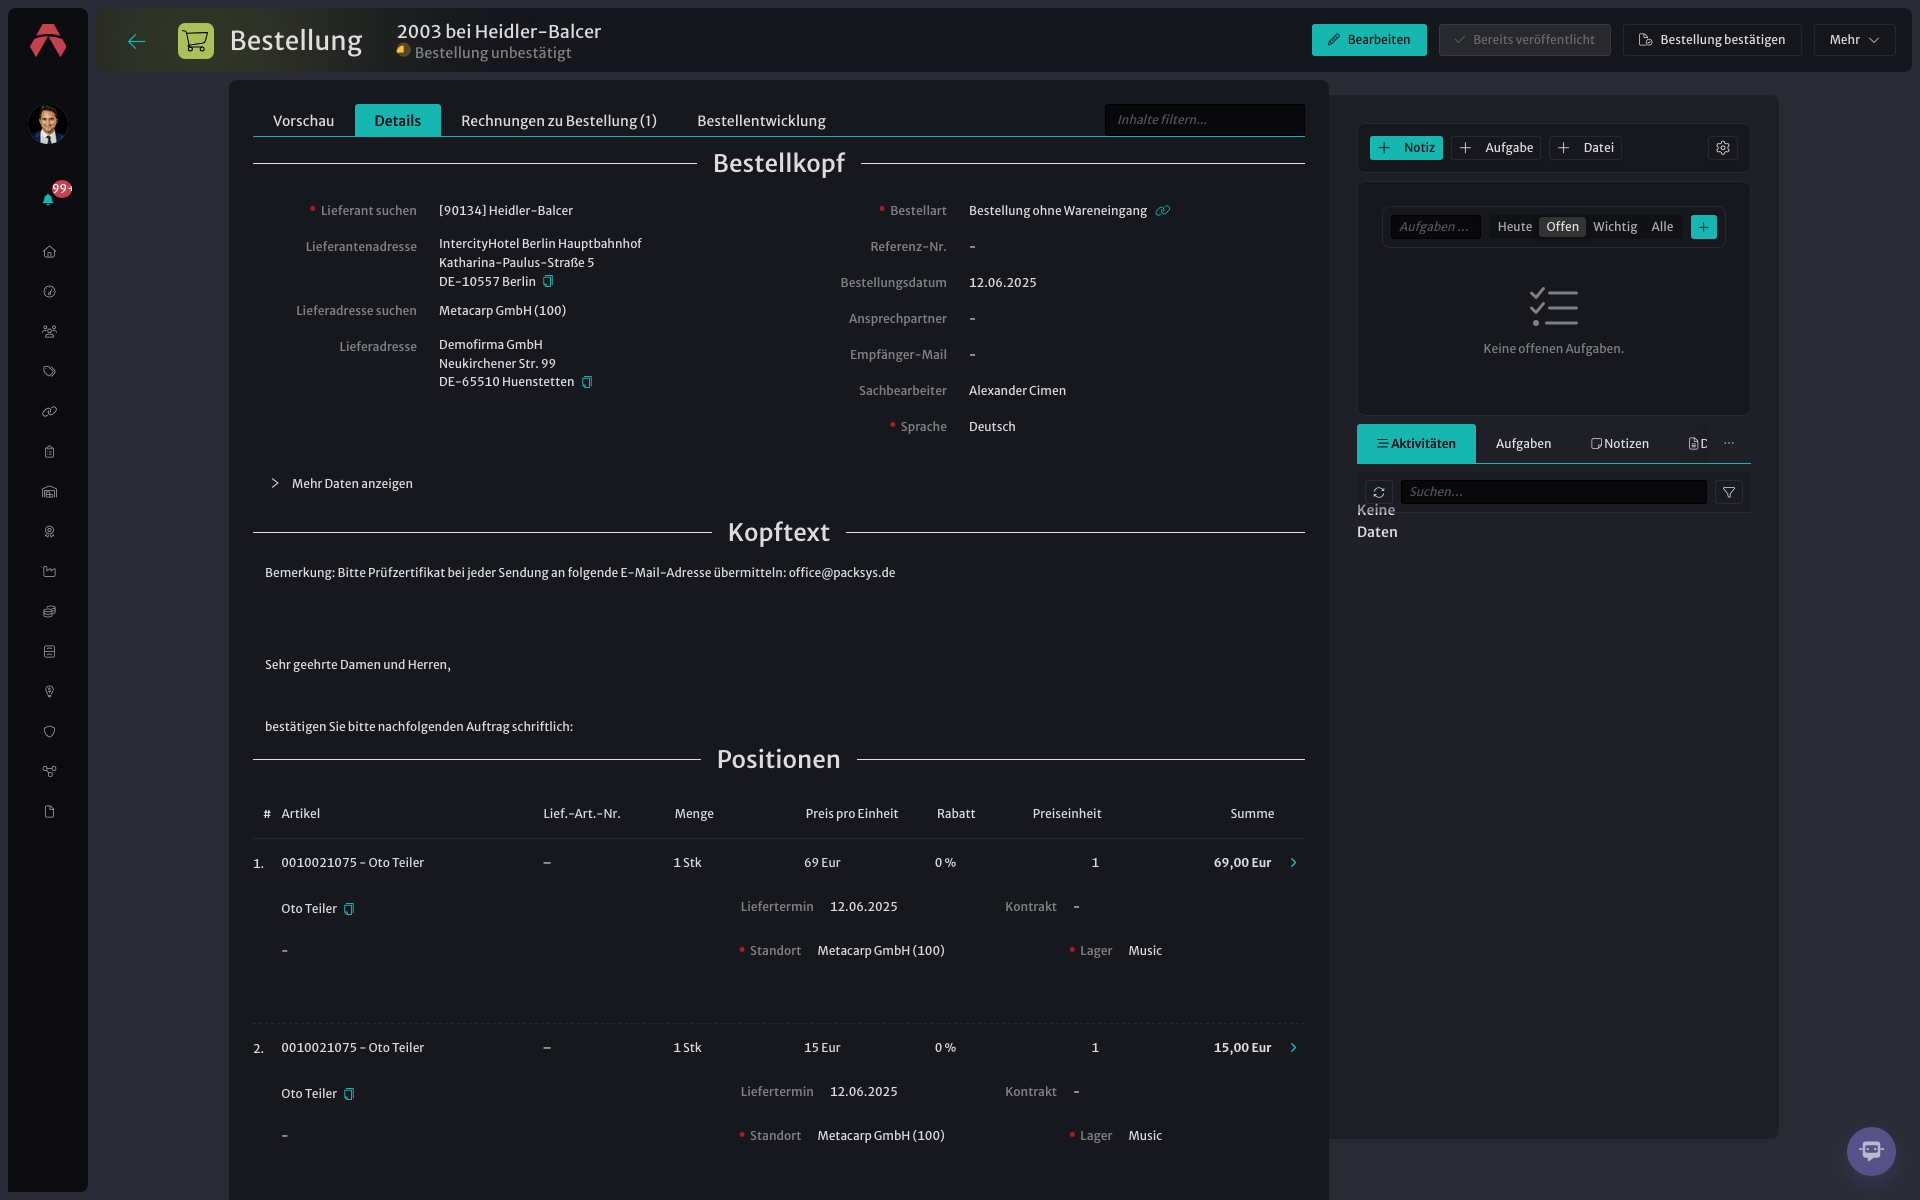Open the chain link sidebar icon
Image resolution: width=1920 pixels, height=1200 pixels.
coord(49,412)
